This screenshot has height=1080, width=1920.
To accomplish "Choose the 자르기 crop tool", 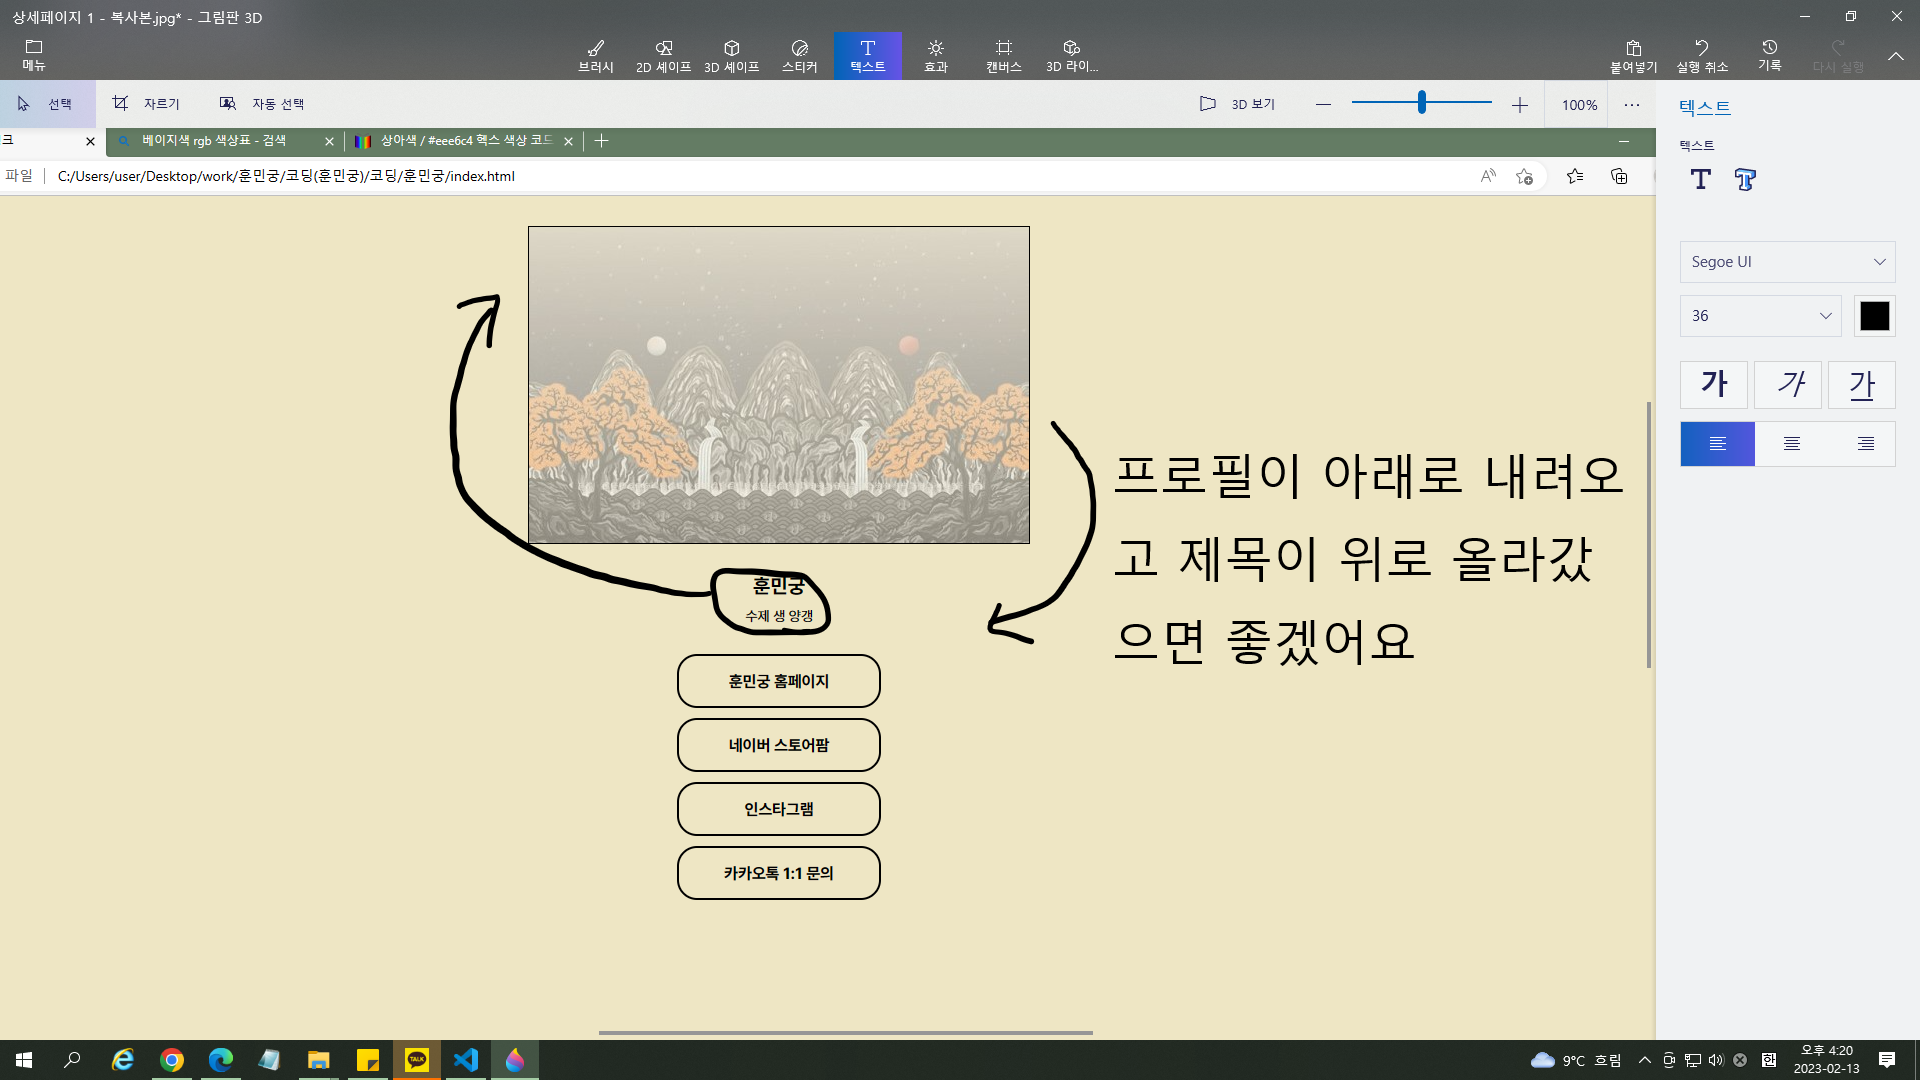I will tap(147, 104).
